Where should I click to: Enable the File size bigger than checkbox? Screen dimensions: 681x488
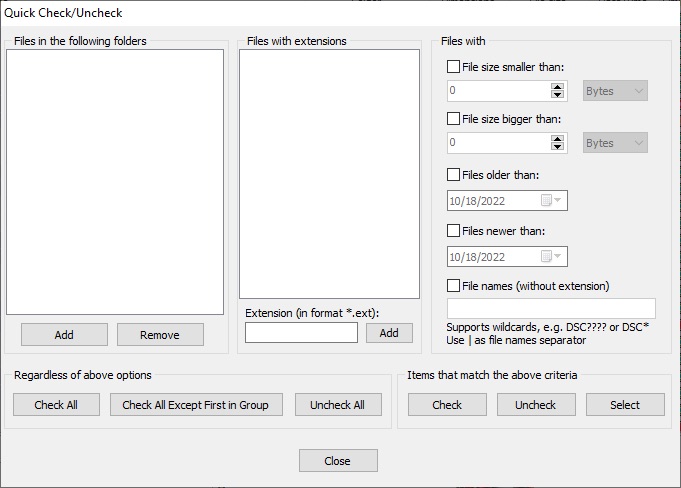tap(454, 119)
